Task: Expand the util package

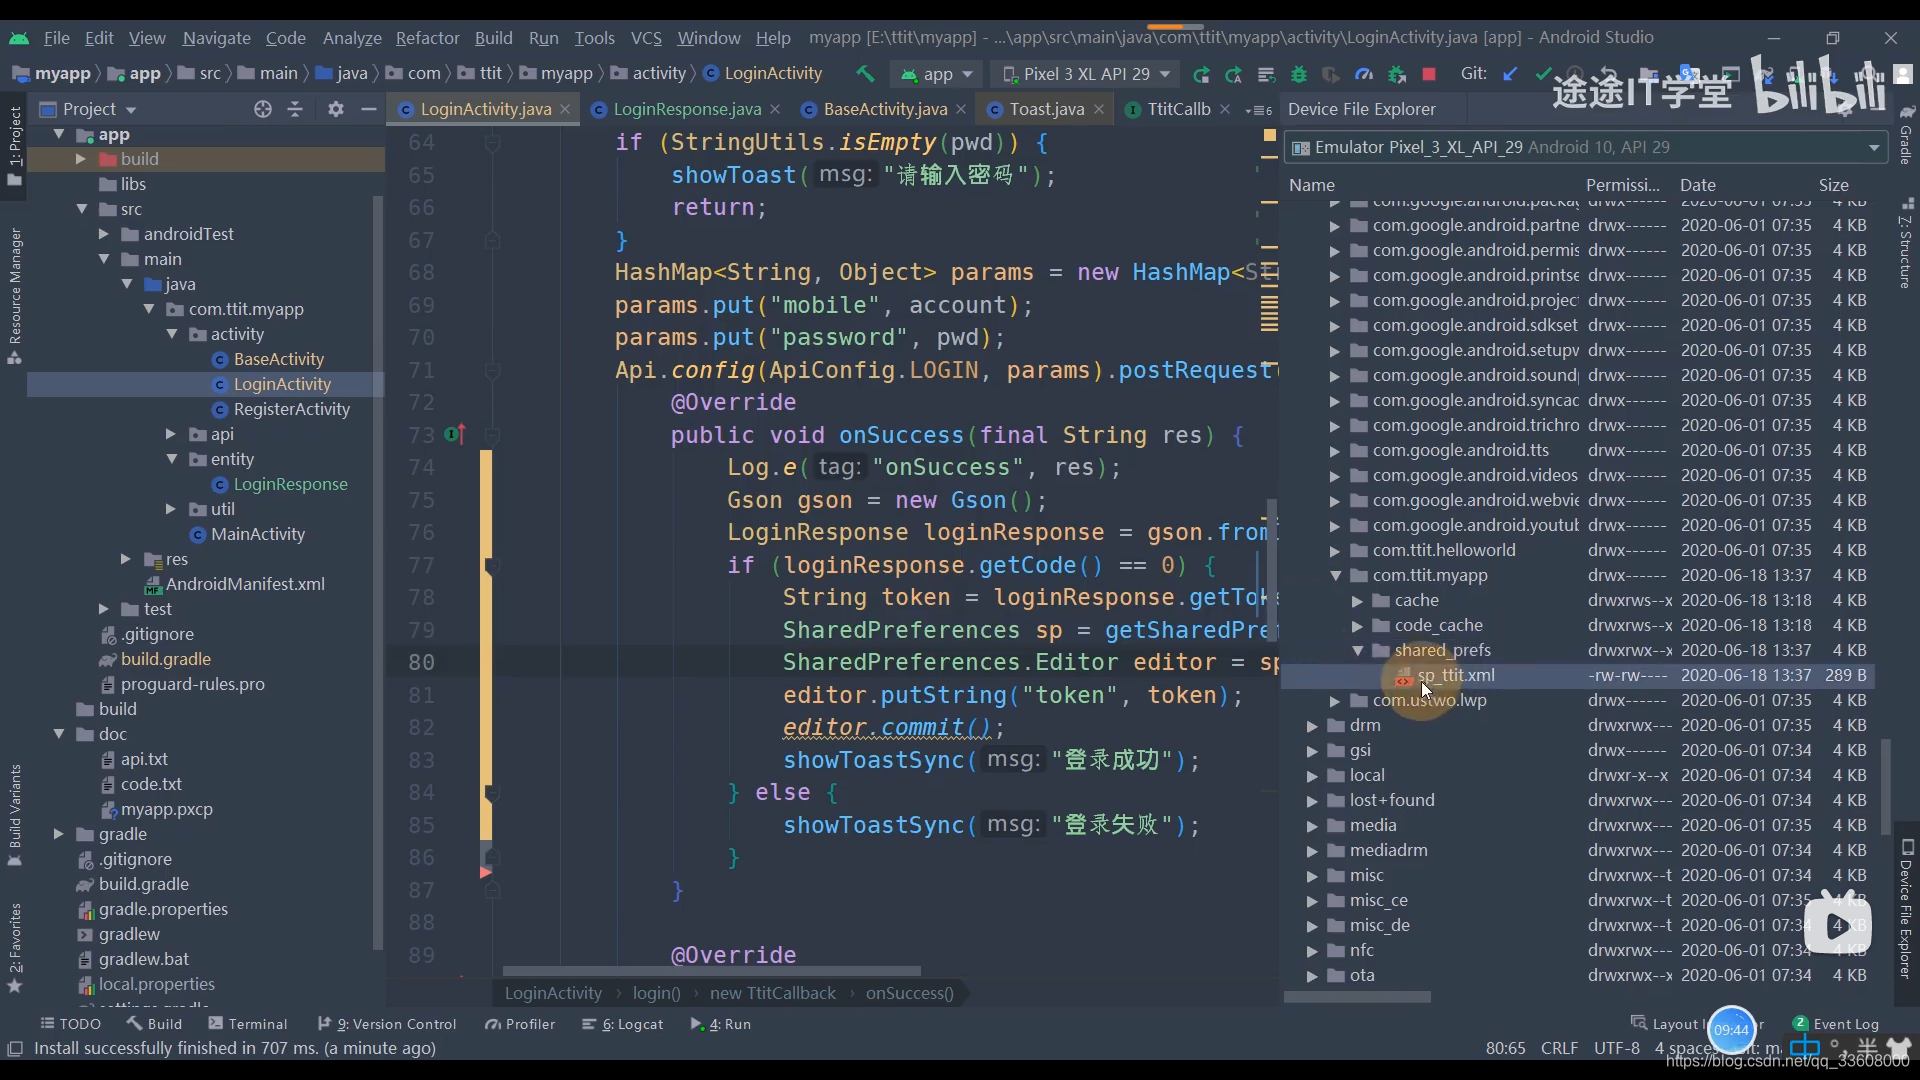Action: (171, 509)
